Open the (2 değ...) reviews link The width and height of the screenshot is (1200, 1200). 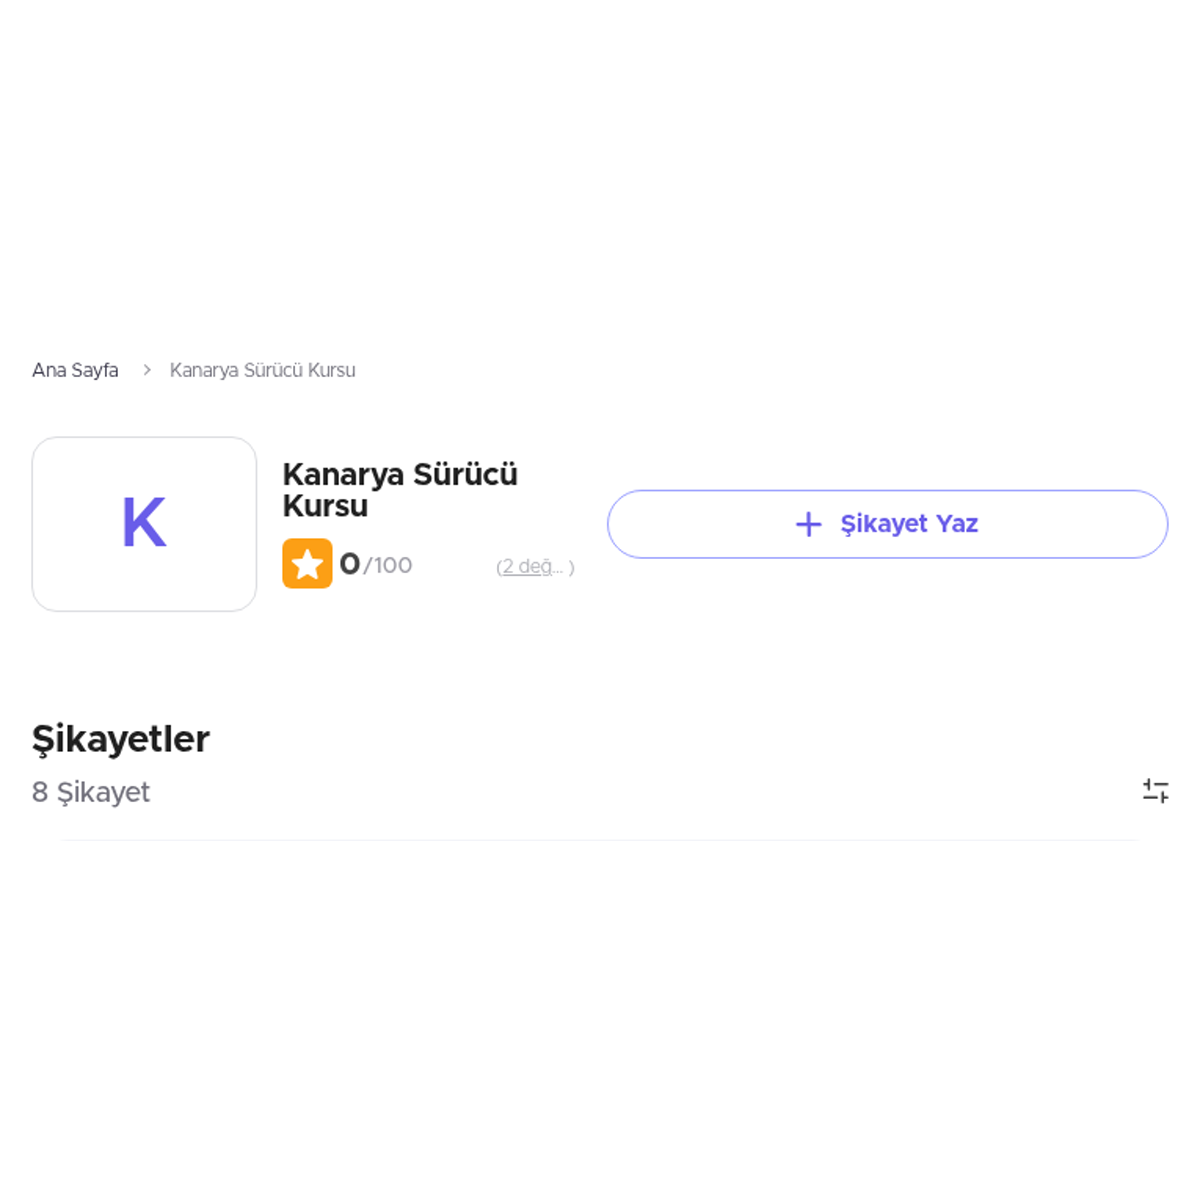point(535,567)
